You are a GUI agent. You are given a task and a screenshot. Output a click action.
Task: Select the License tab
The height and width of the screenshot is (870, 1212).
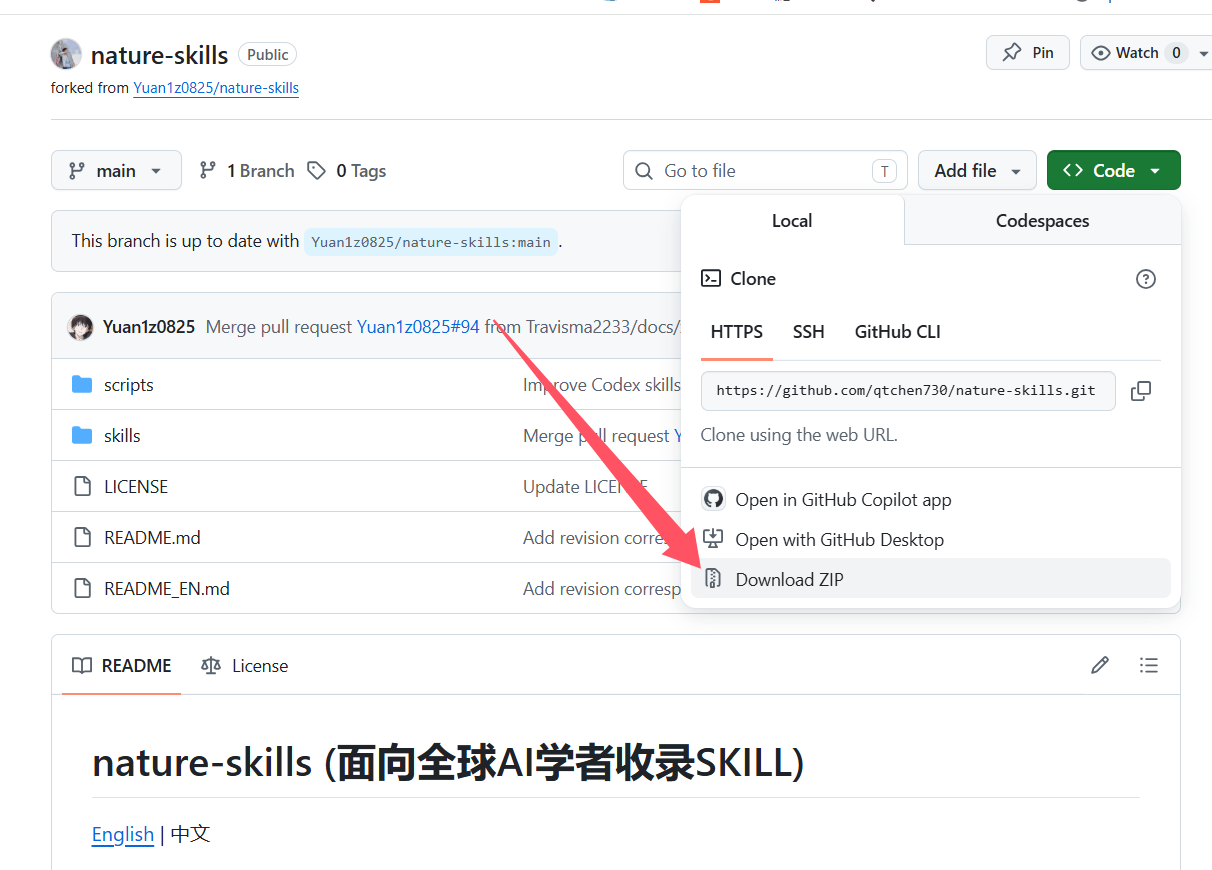point(244,666)
